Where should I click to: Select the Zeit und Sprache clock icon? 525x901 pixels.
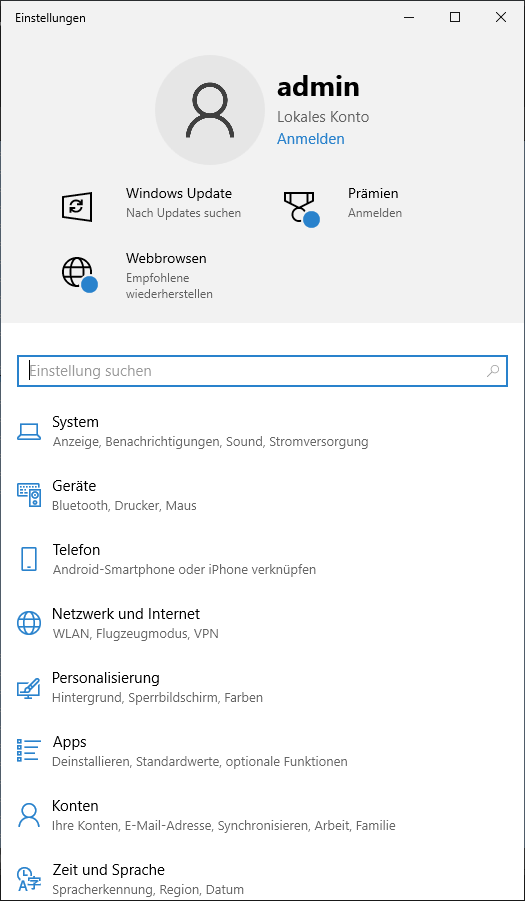(x=29, y=878)
